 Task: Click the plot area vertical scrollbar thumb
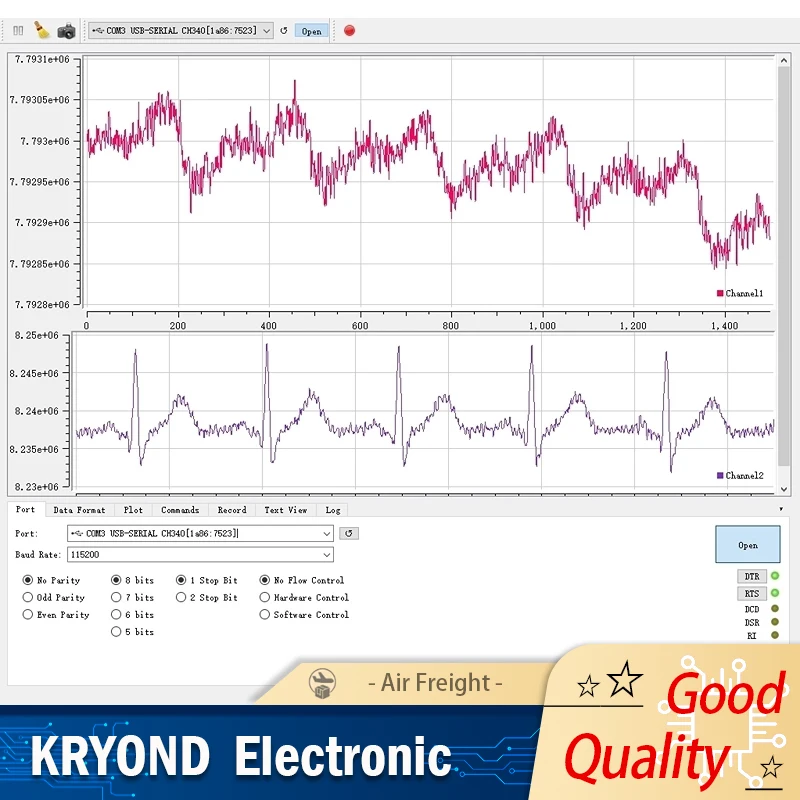(784, 265)
